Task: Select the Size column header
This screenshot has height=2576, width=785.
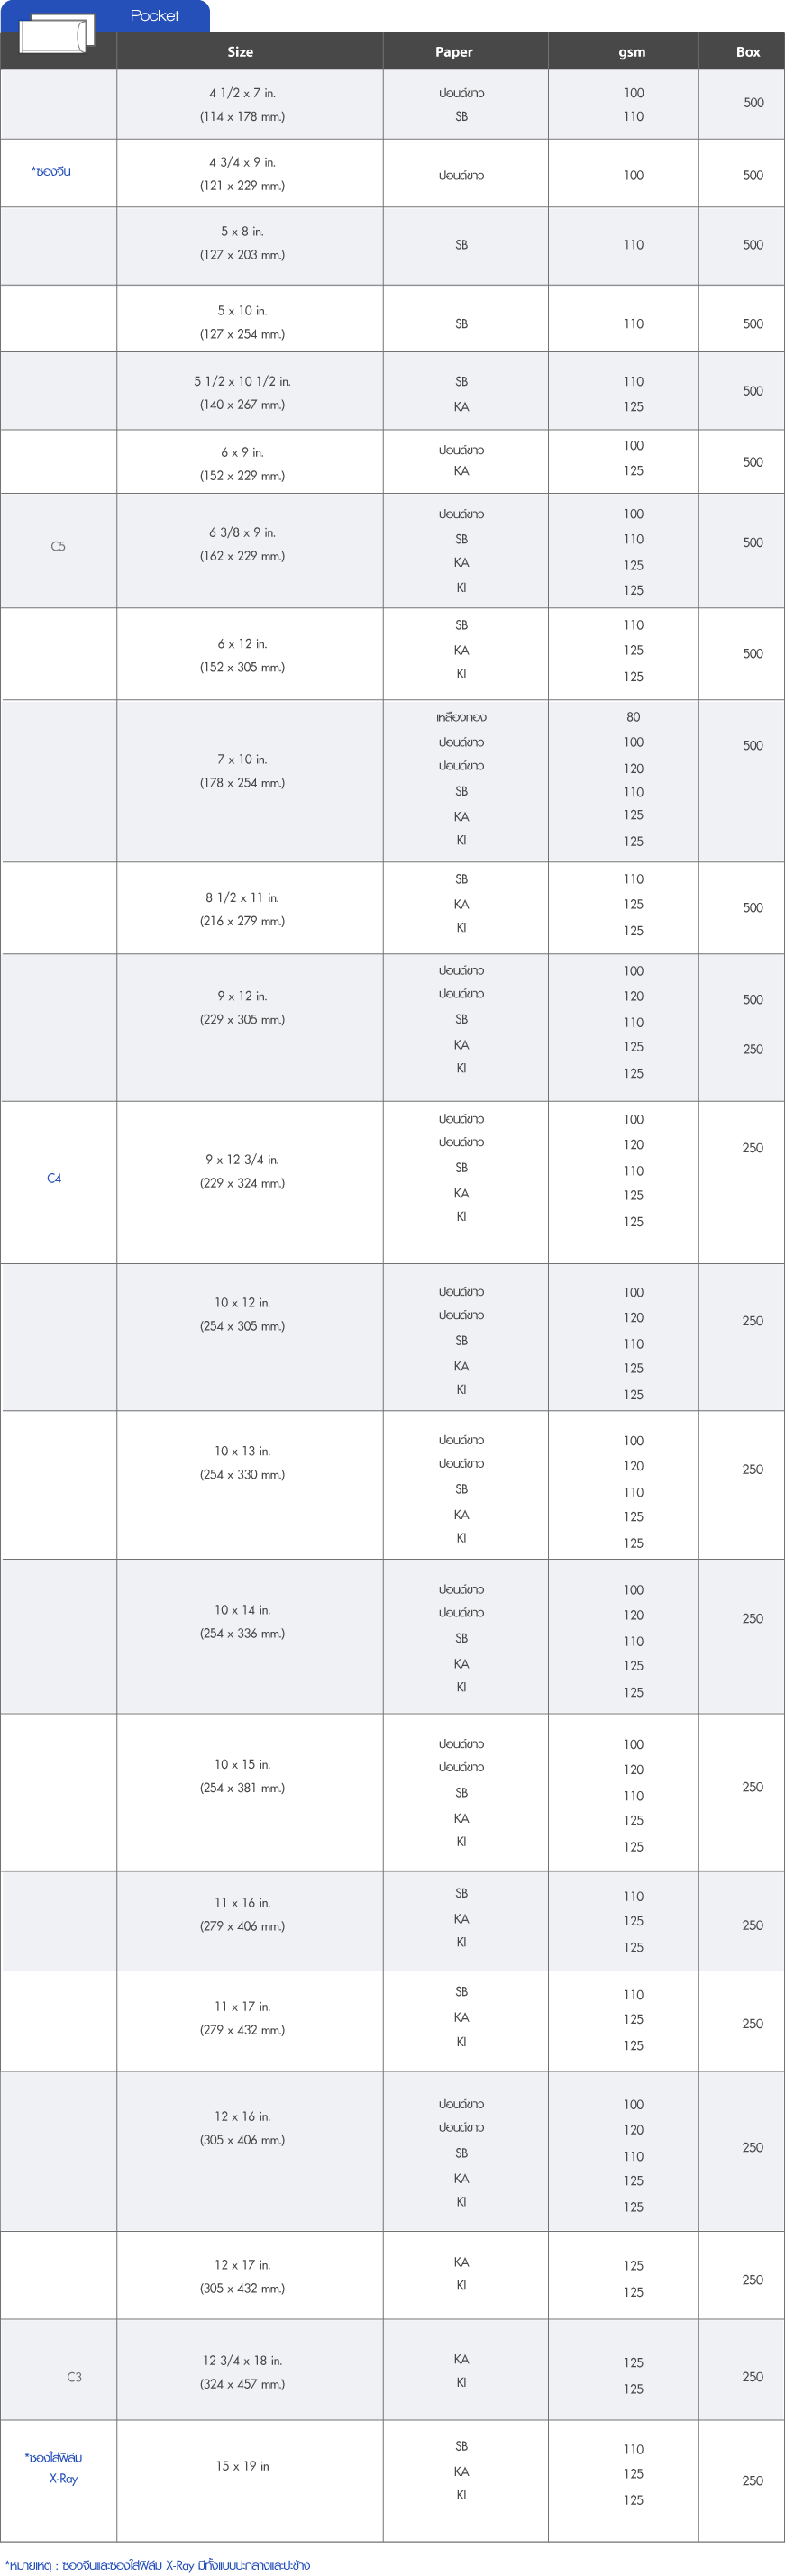Action: [x=240, y=52]
